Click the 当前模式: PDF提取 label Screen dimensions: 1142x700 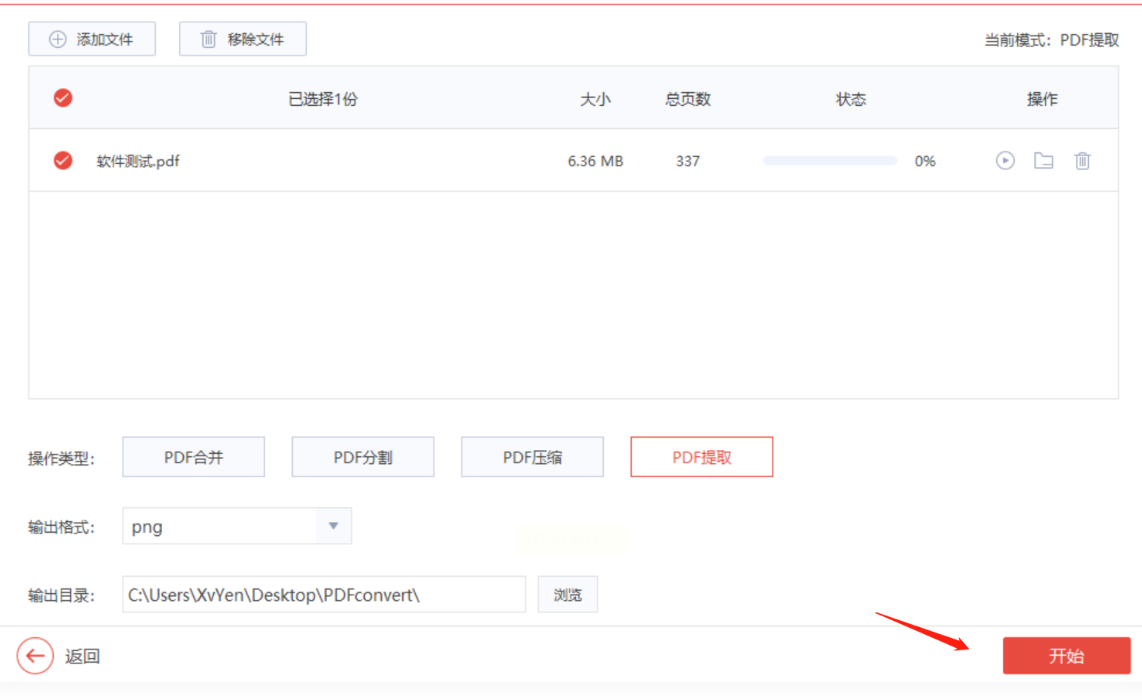[x=1052, y=40]
